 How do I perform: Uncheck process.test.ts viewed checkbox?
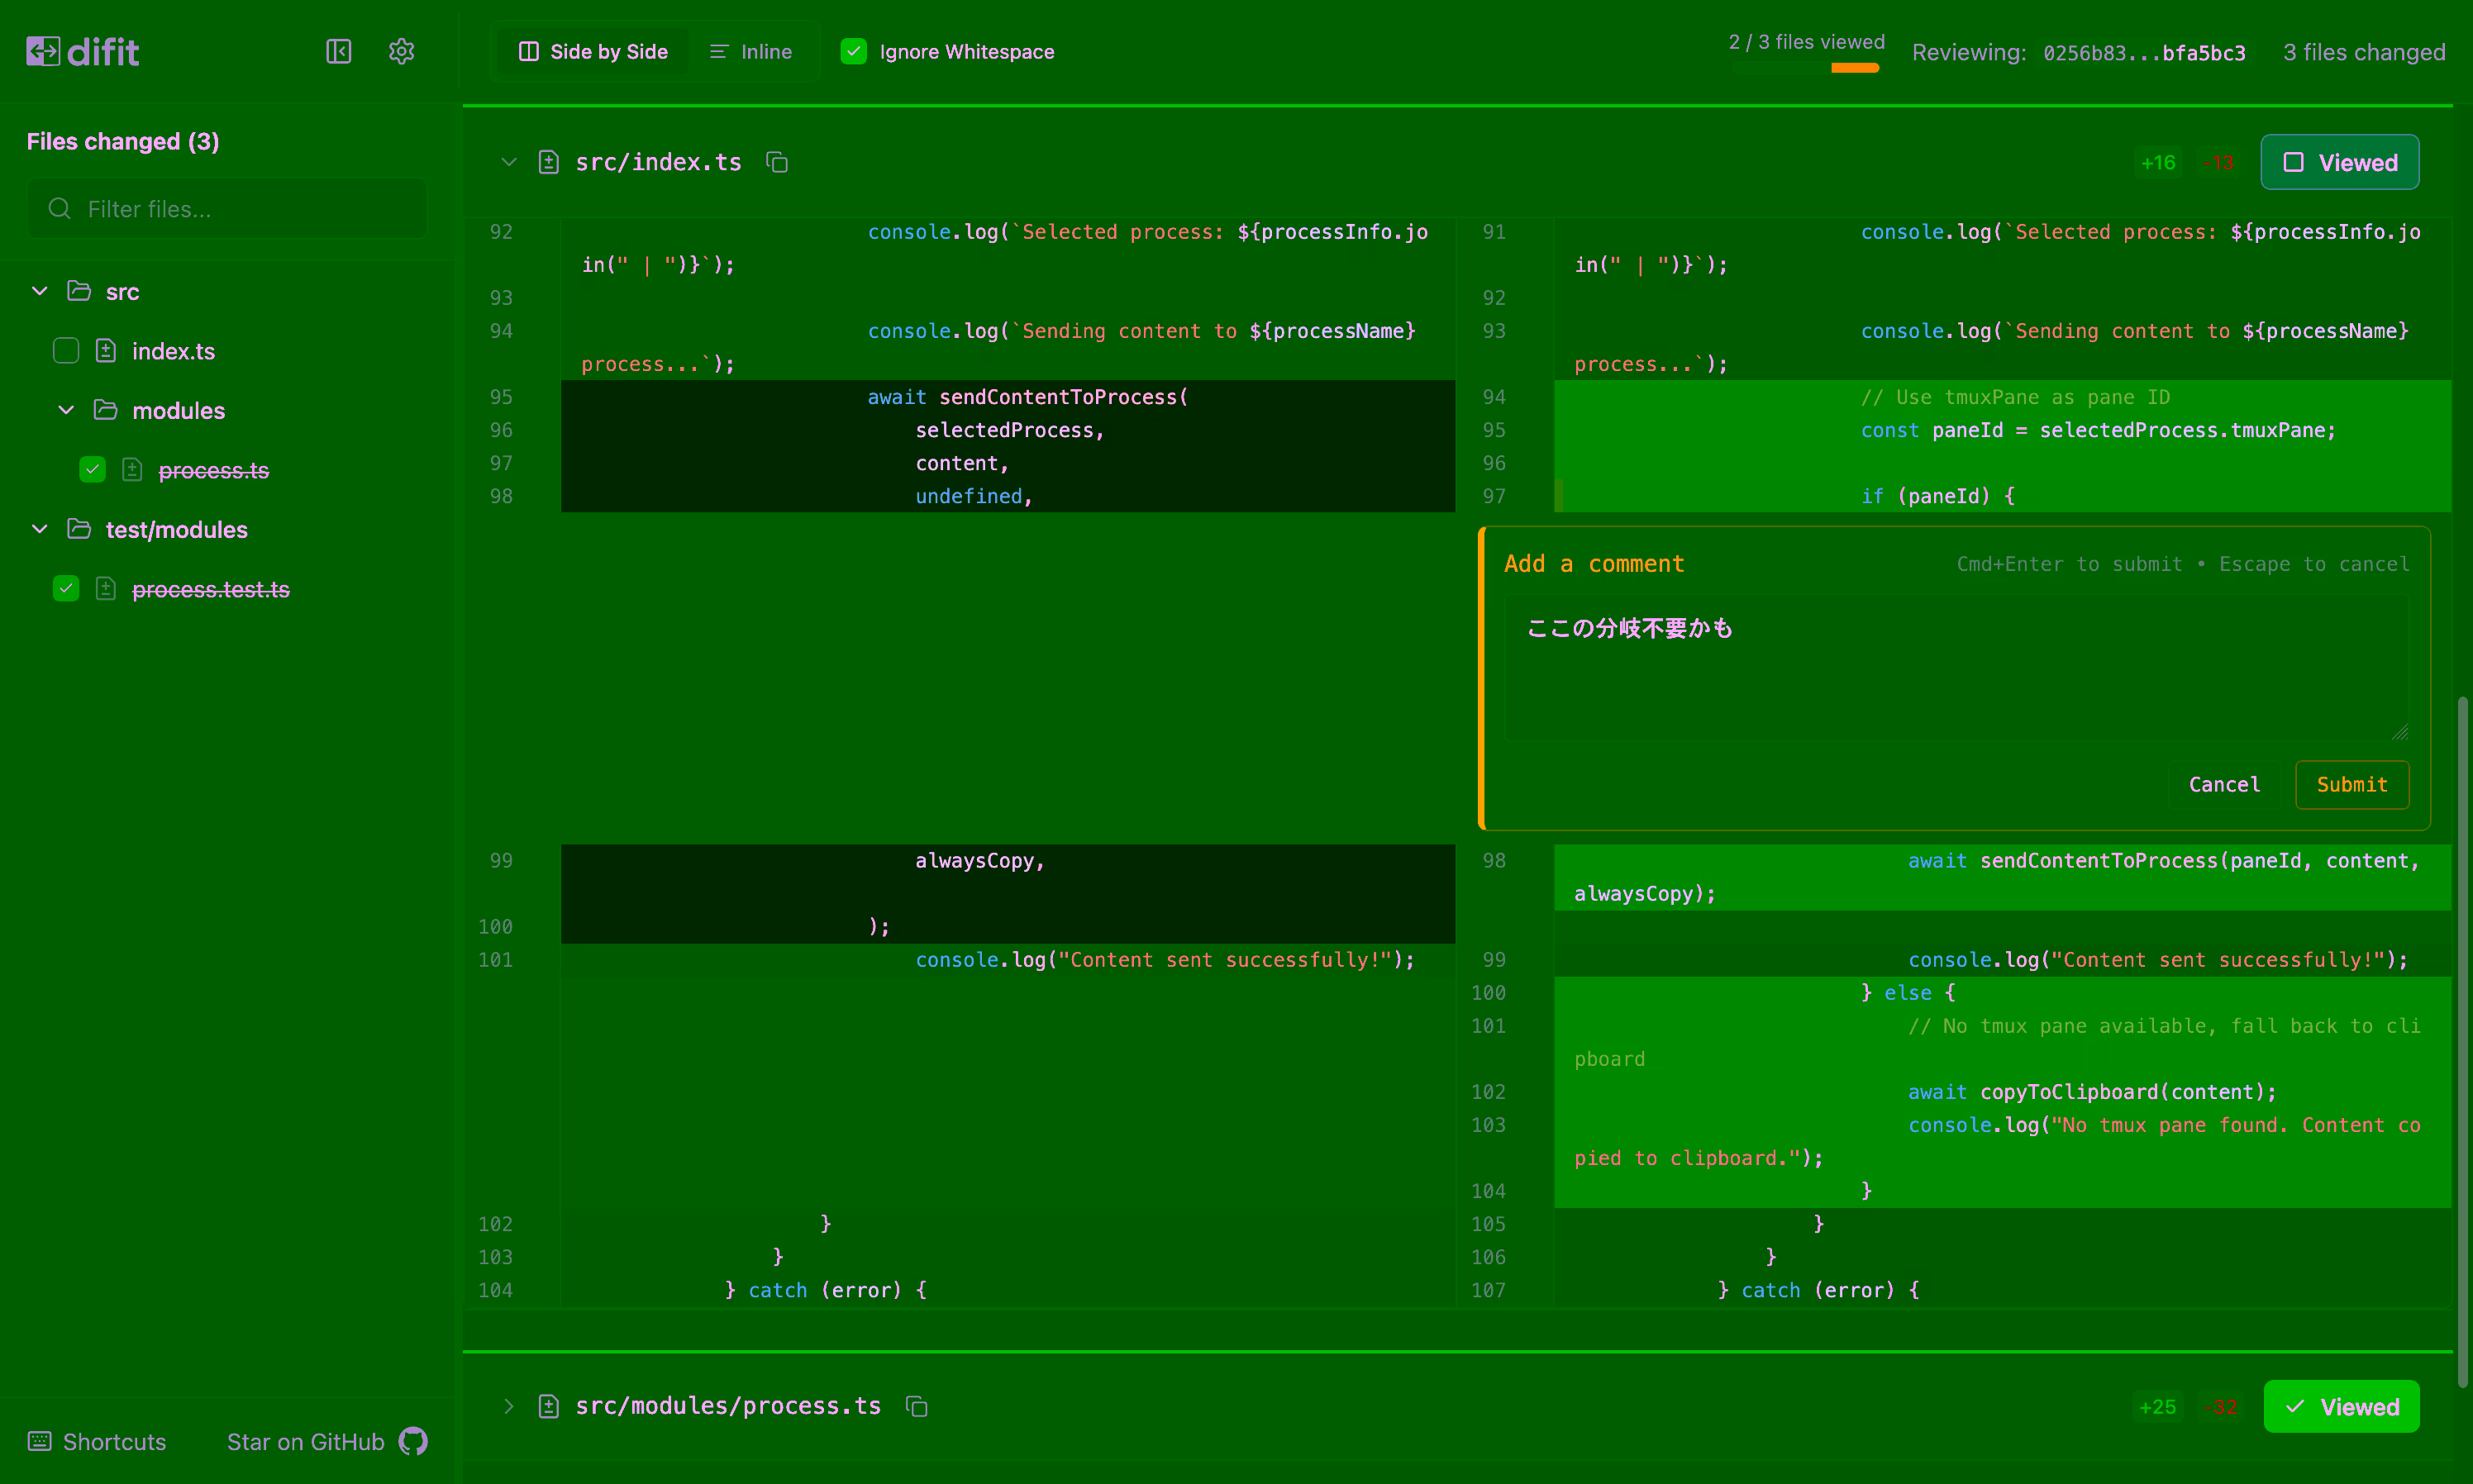pos(66,589)
